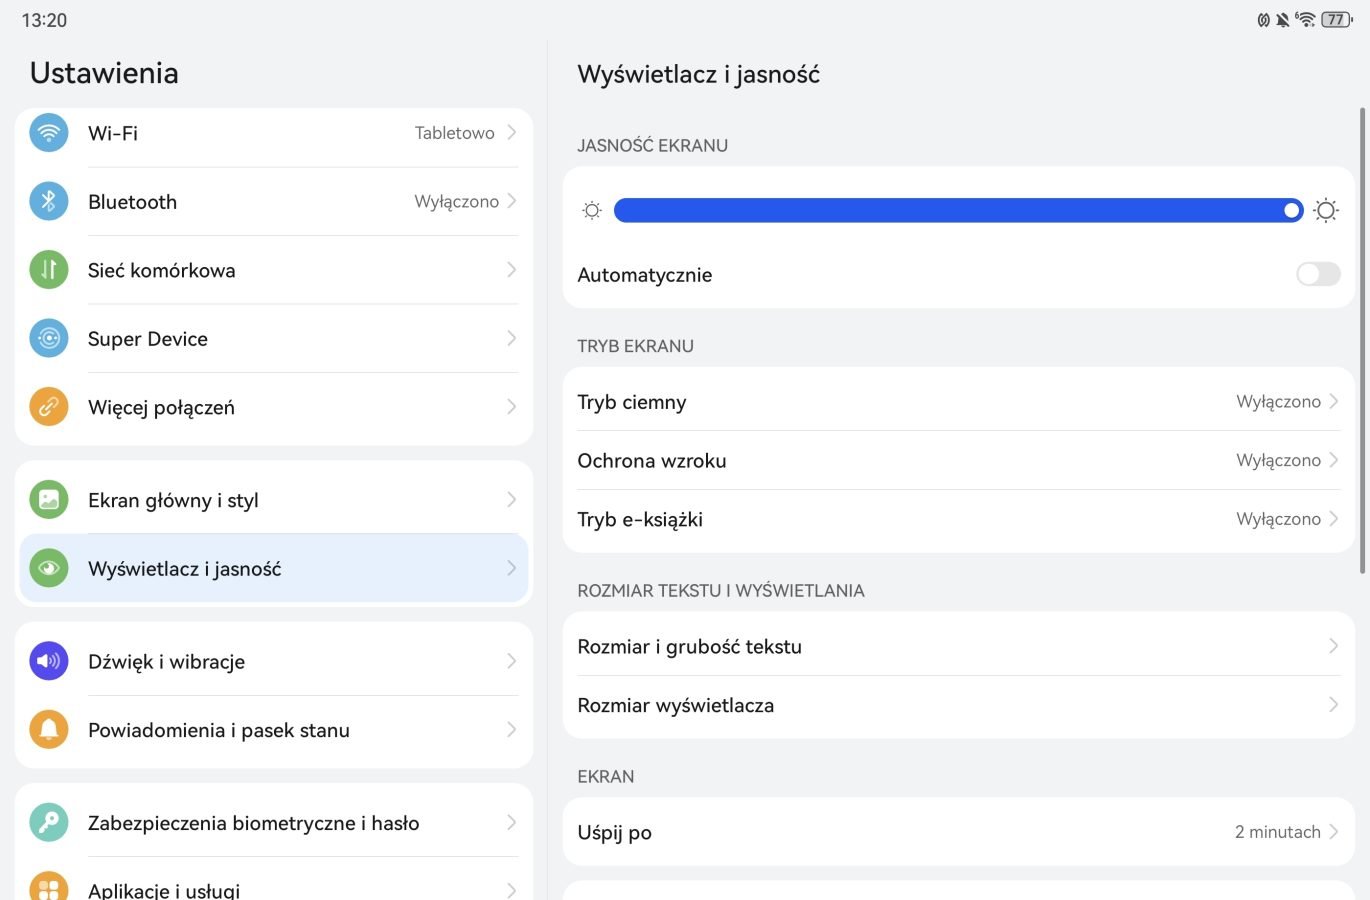Tap the green Sieć komórkowa icon
This screenshot has width=1370, height=900.
point(49,269)
